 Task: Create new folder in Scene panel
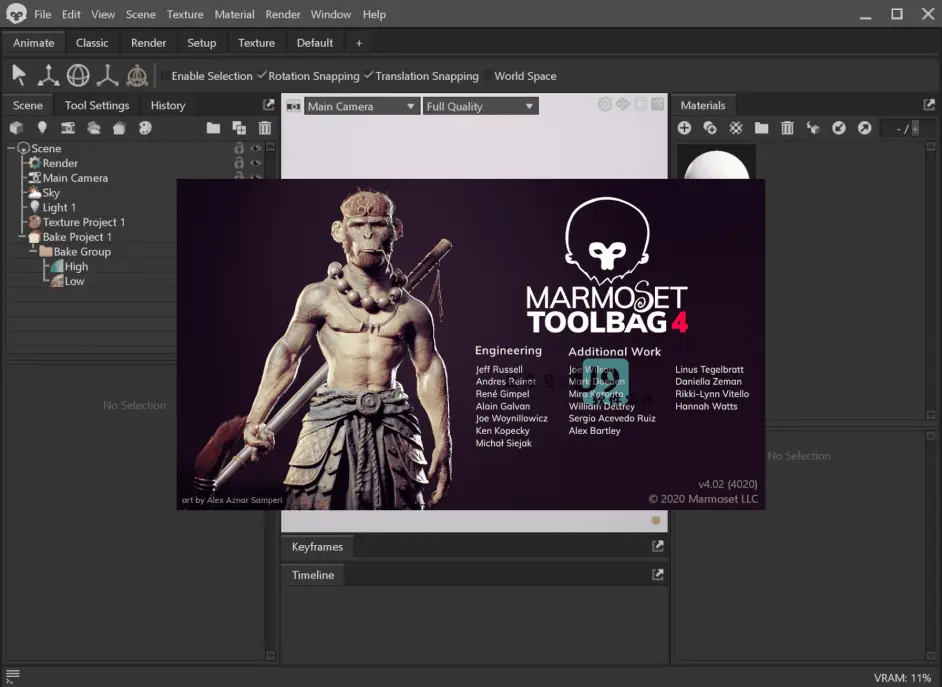tap(213, 127)
